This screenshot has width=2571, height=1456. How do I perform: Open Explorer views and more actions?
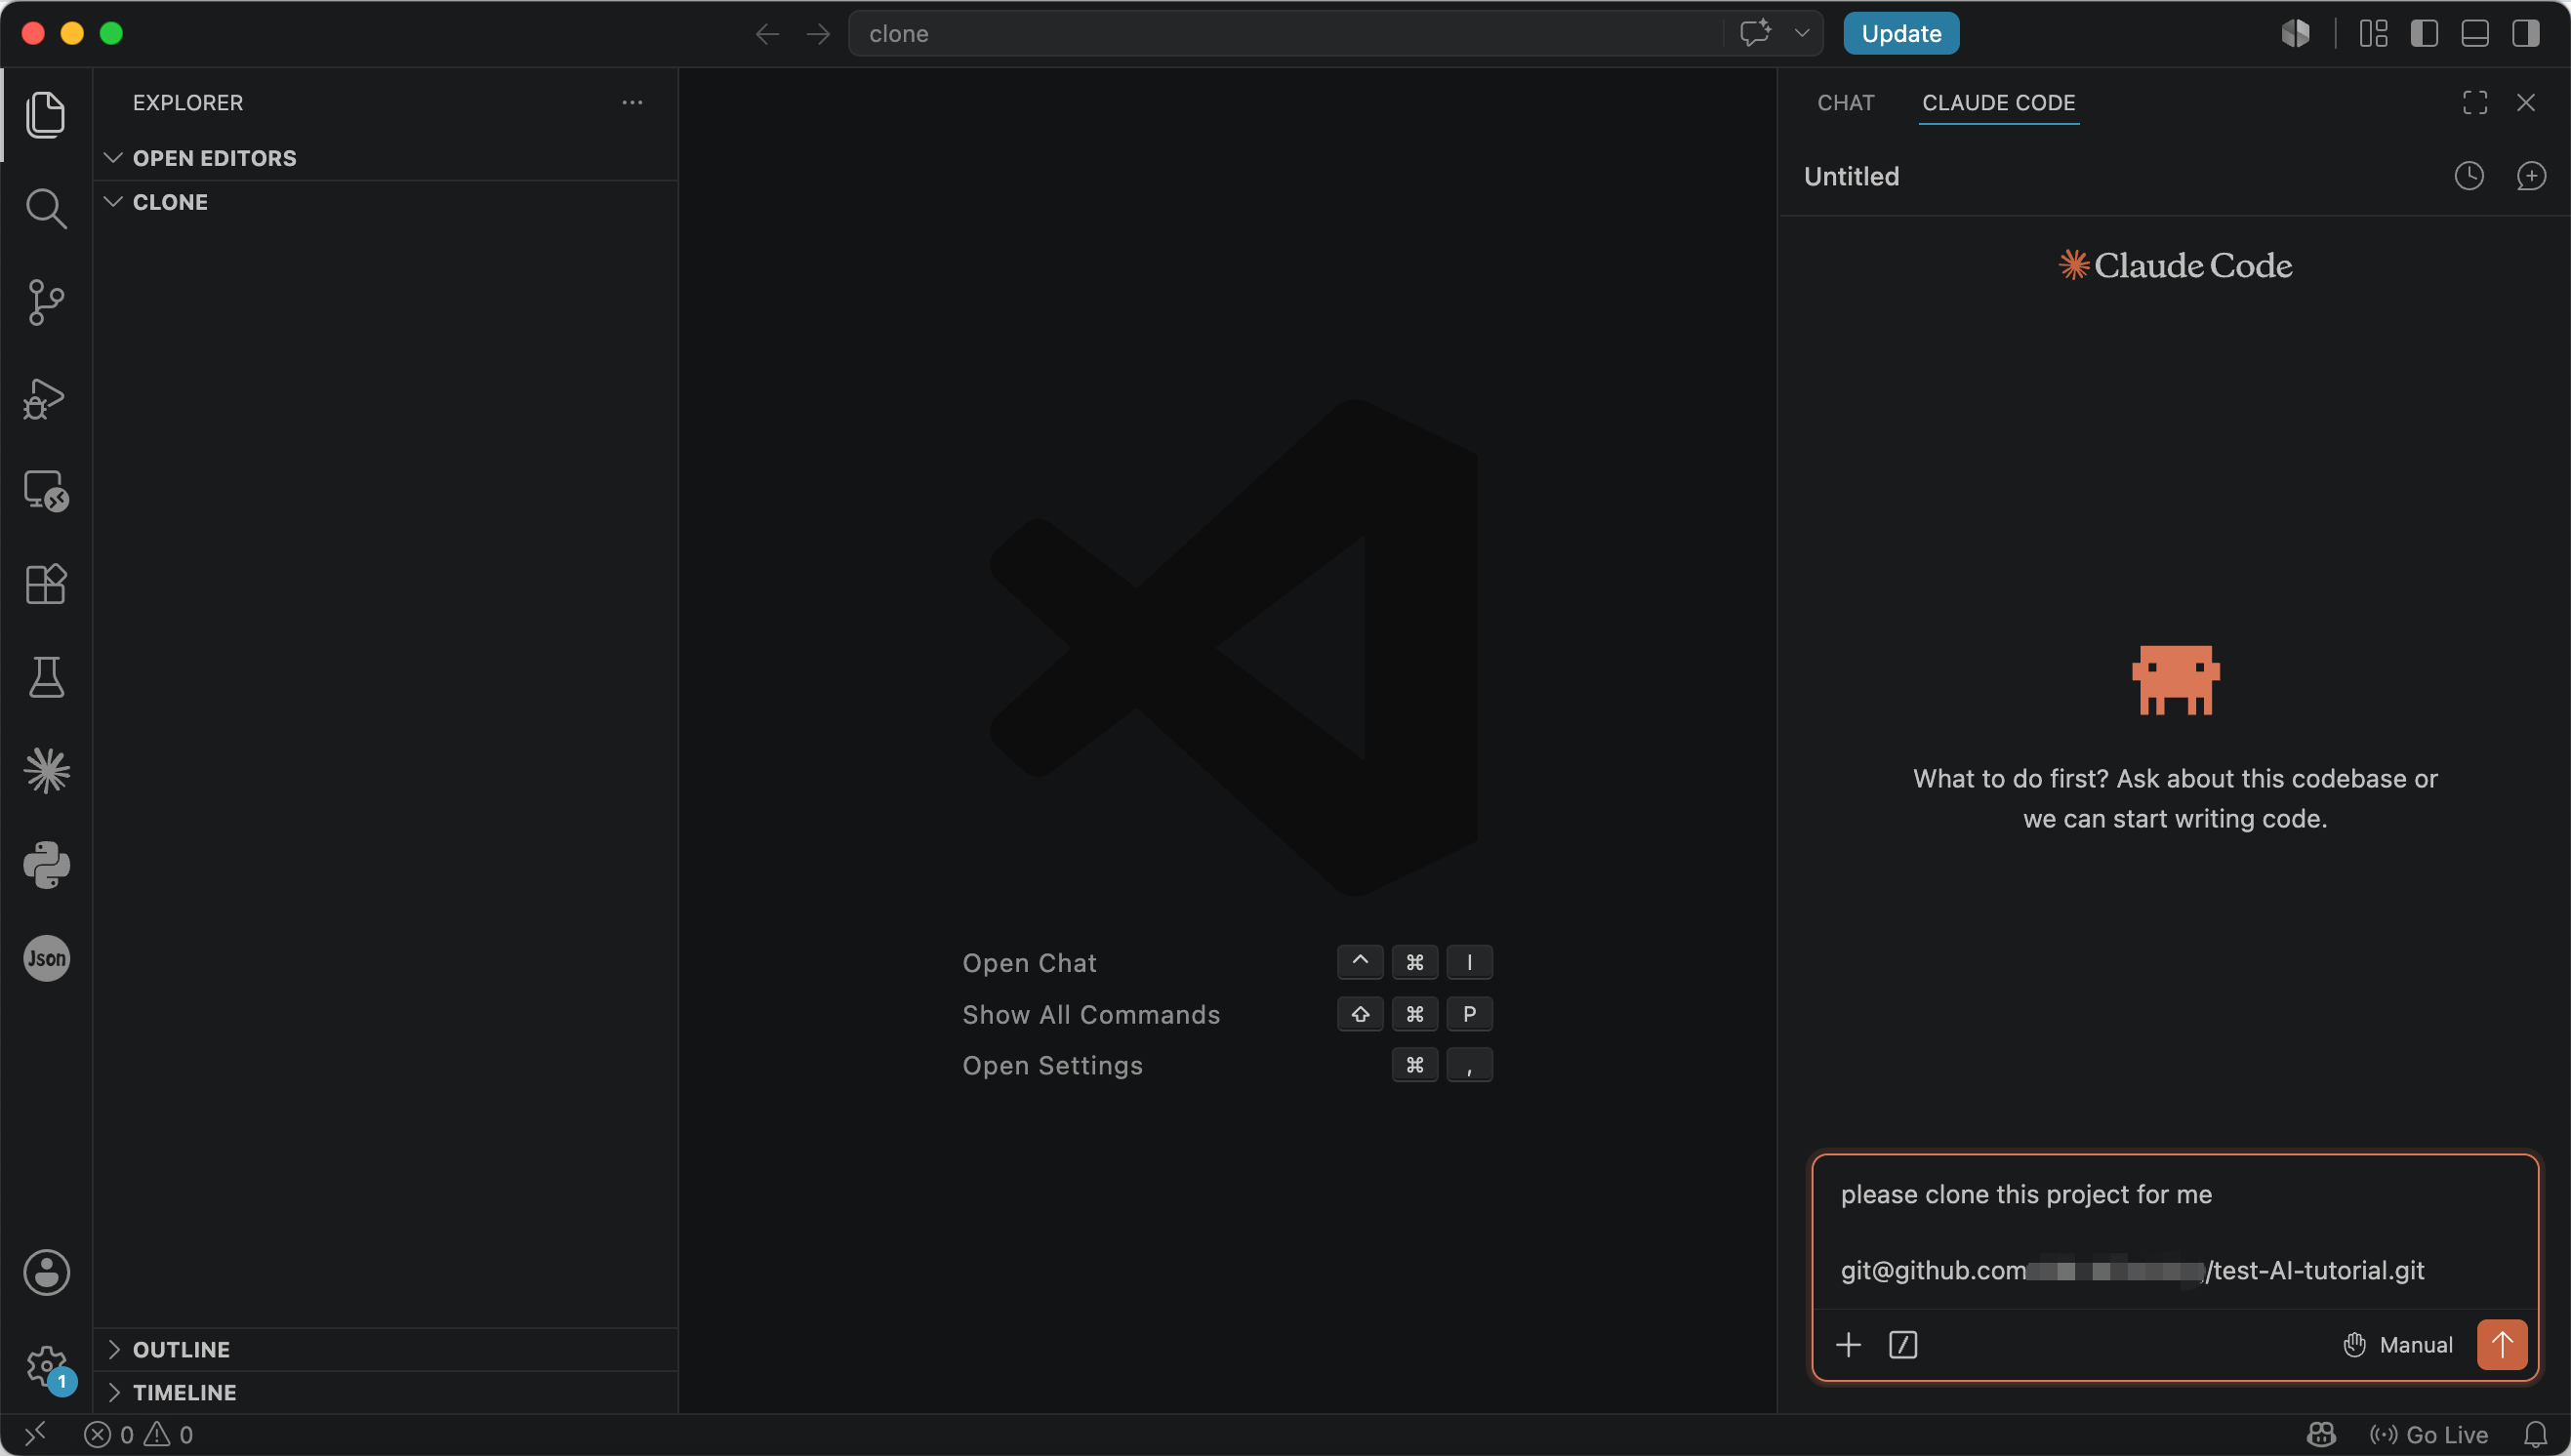pos(632,103)
